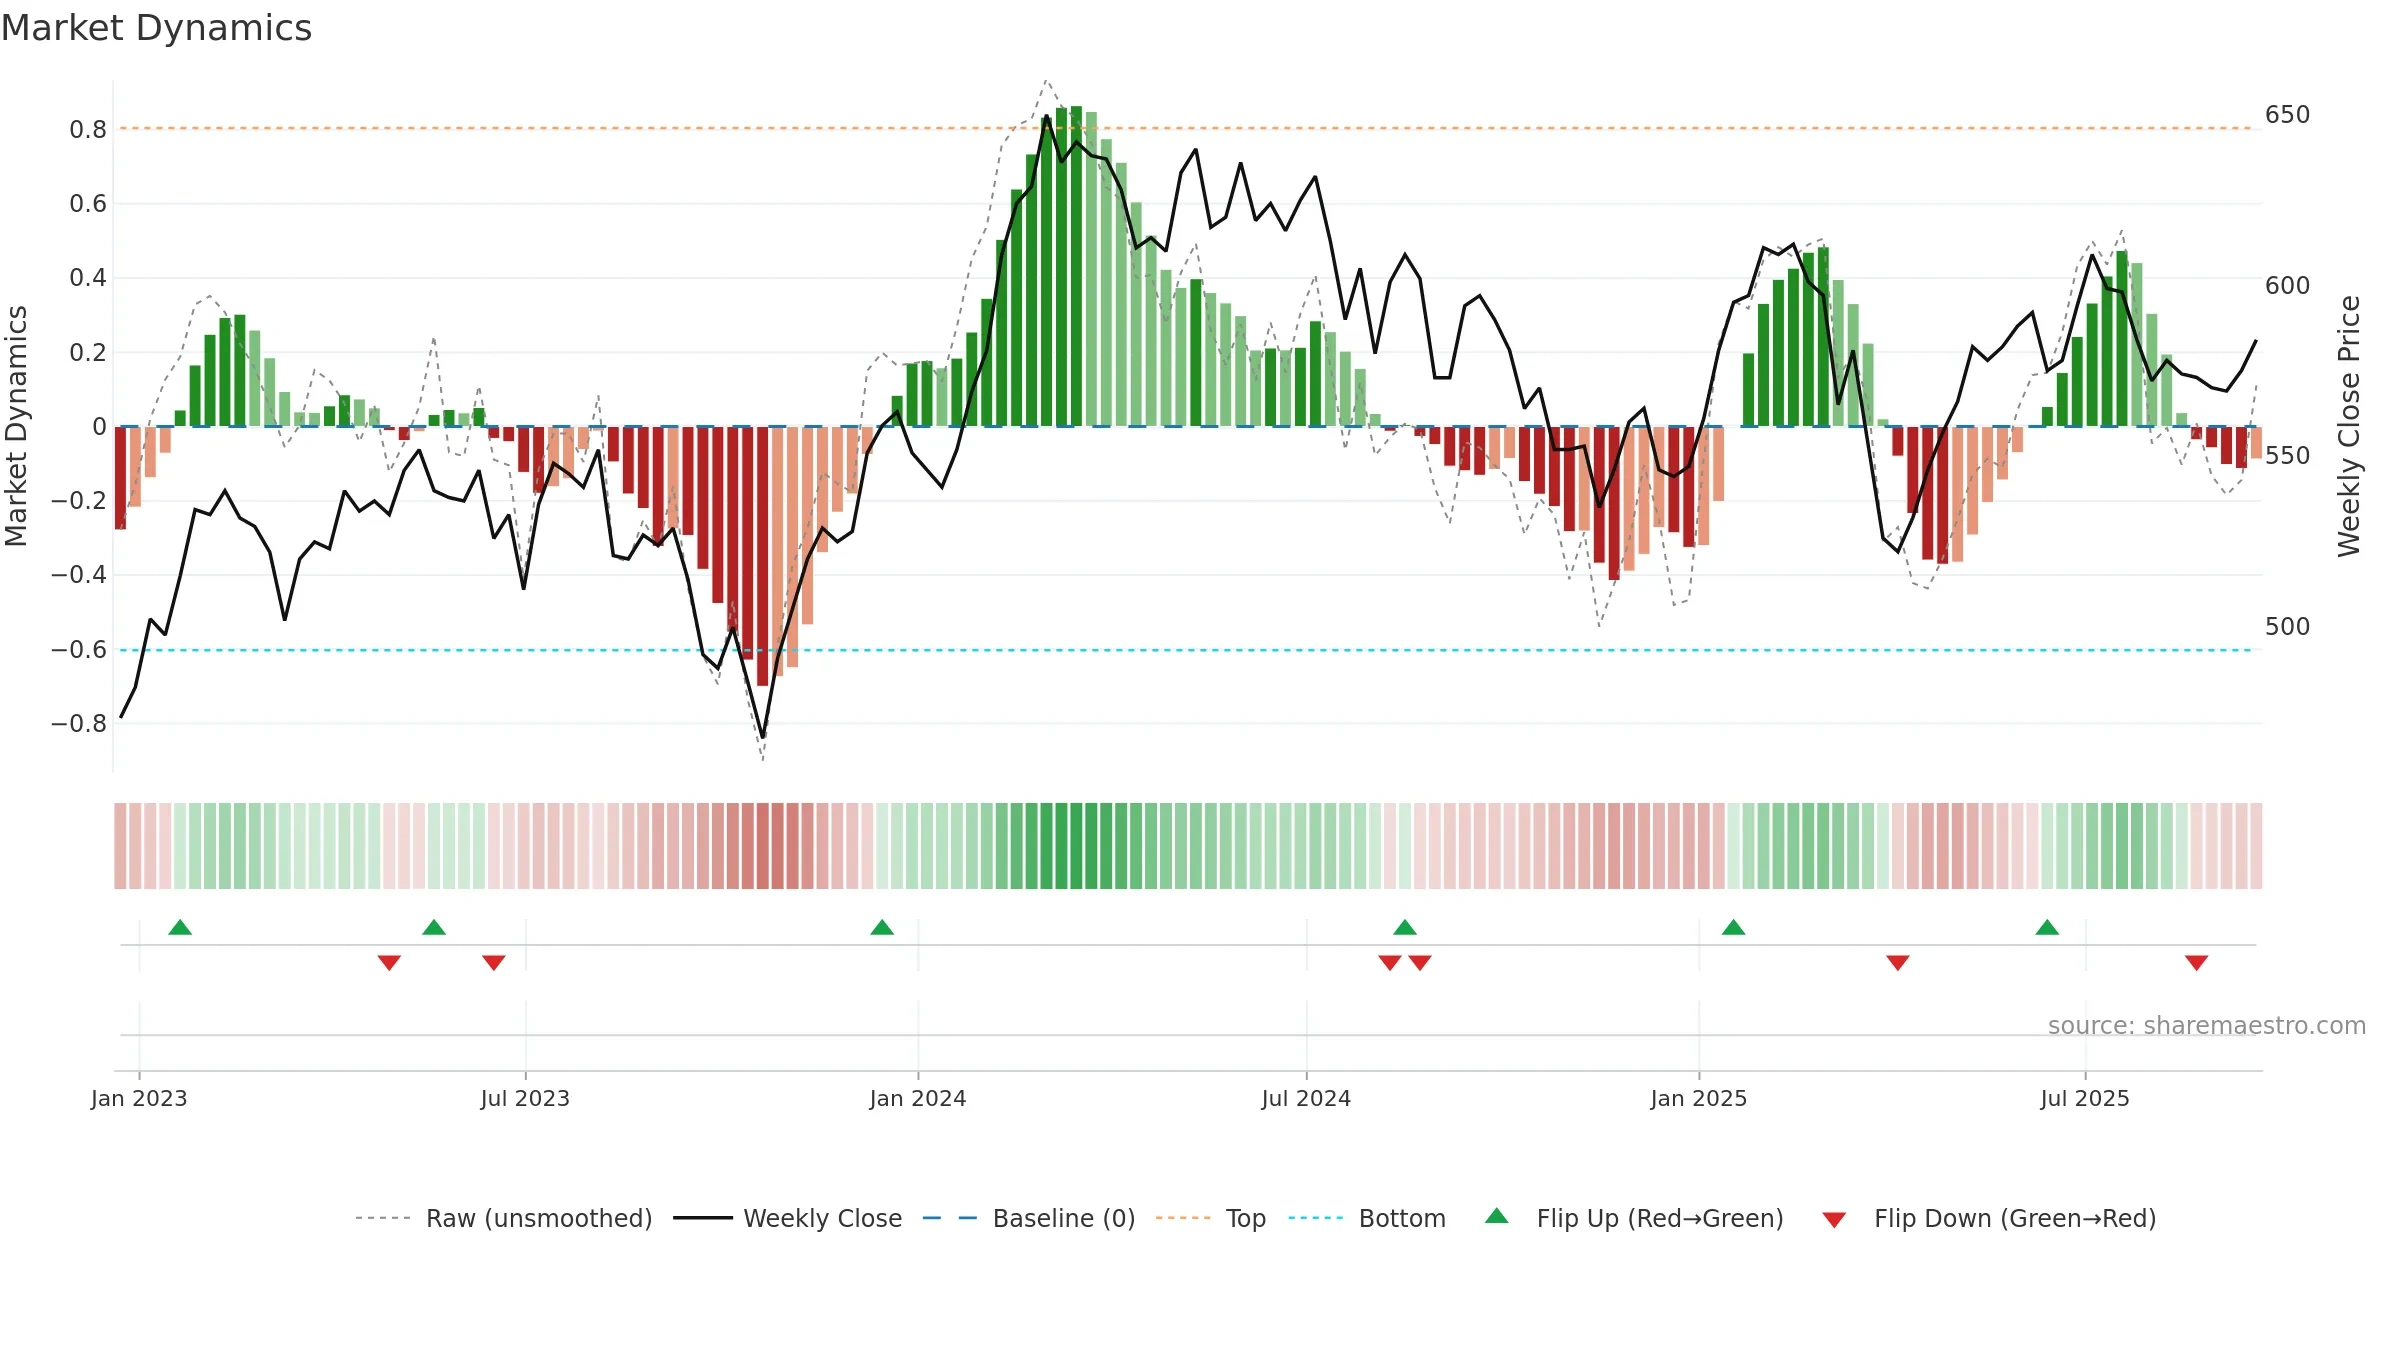This screenshot has width=2400, height=1350.
Task: Click the Jan 2025 x-axis label
Action: (1699, 1098)
